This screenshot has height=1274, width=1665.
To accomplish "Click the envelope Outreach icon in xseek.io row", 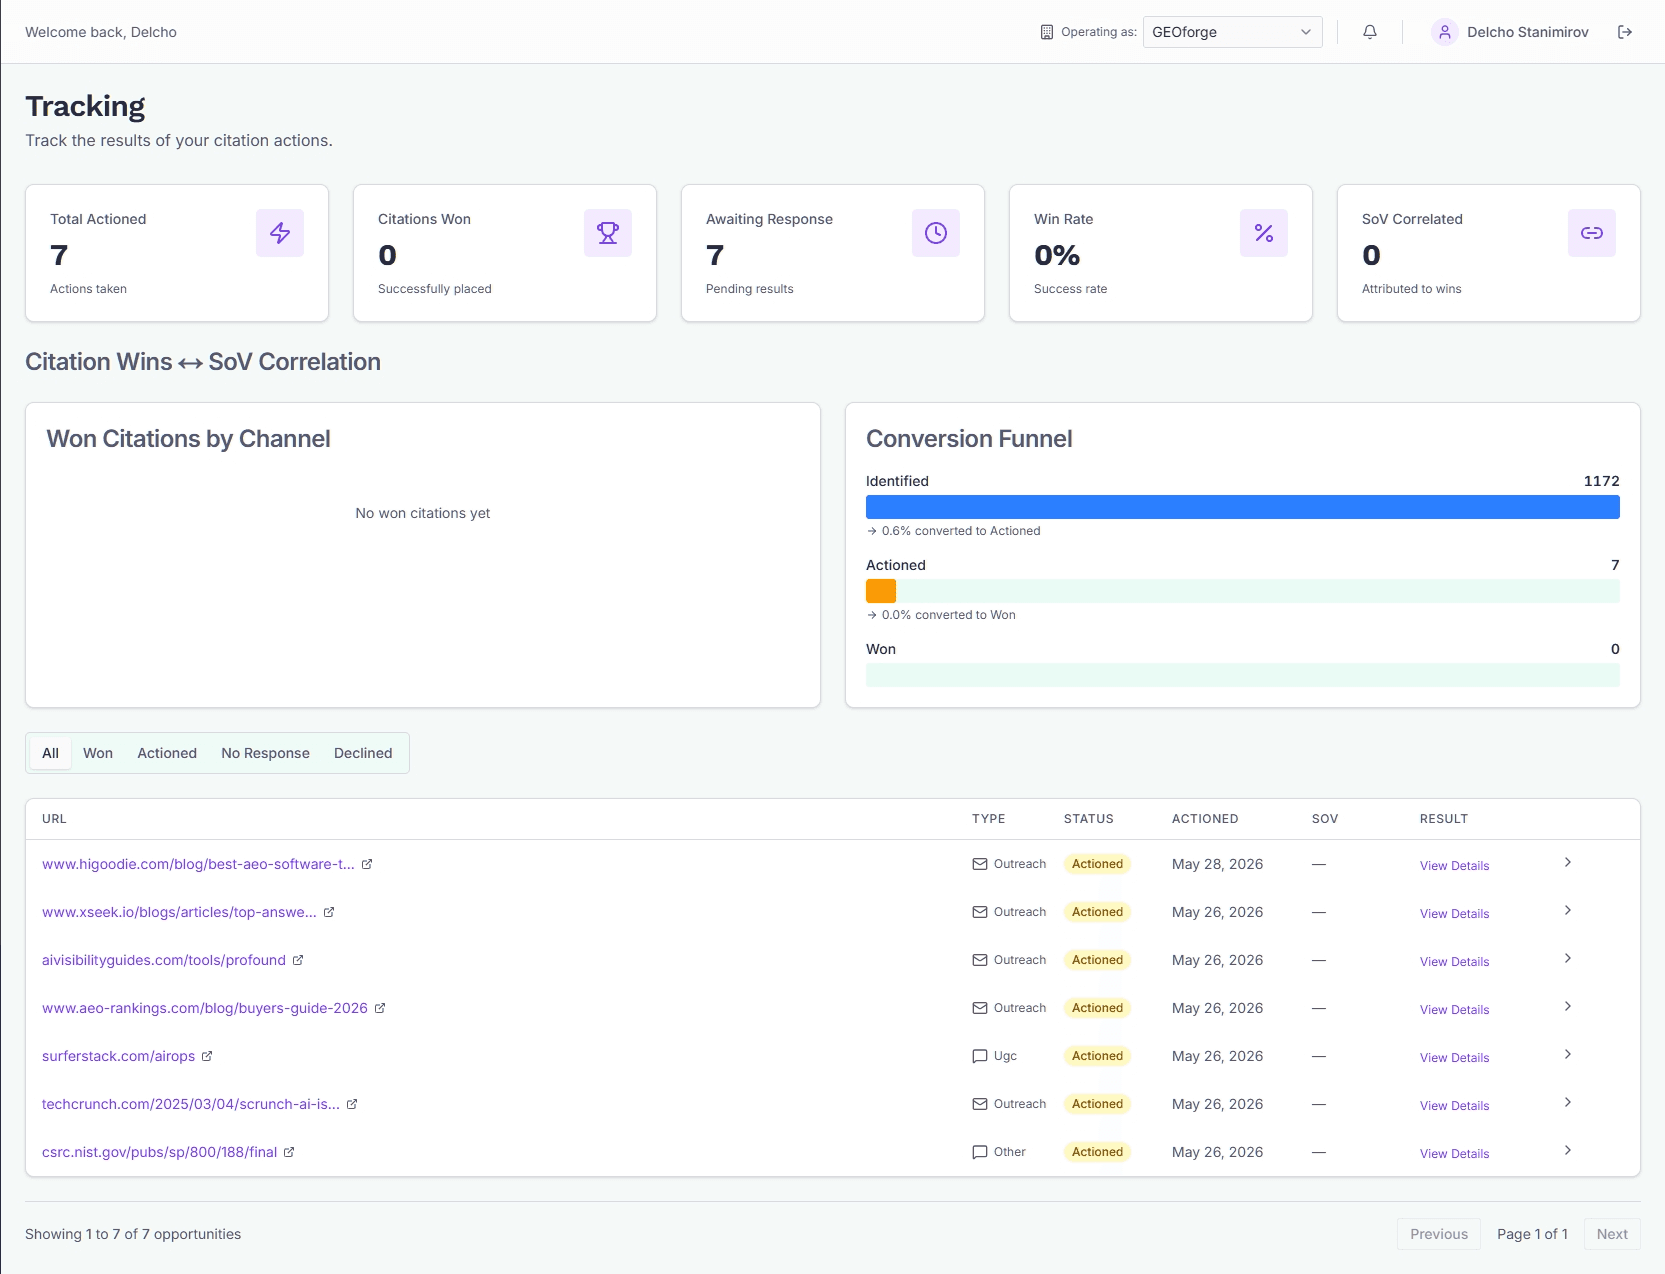I will coord(980,912).
